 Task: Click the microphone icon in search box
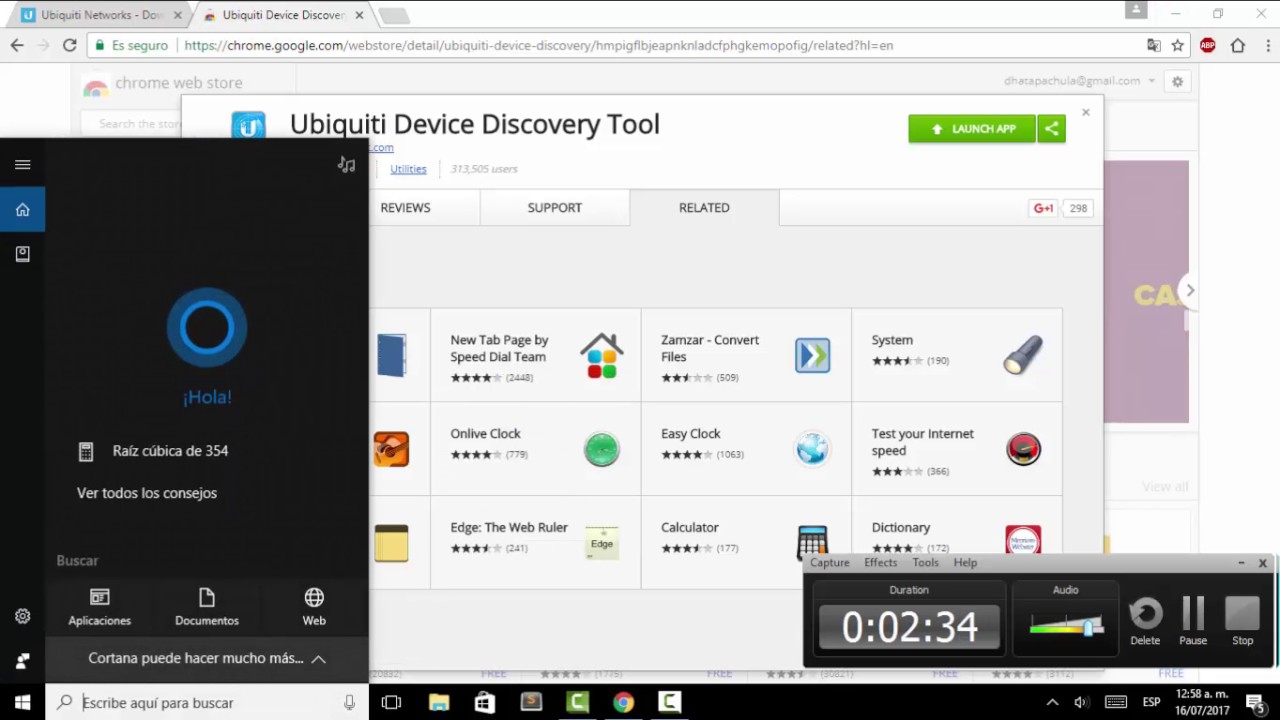point(349,703)
